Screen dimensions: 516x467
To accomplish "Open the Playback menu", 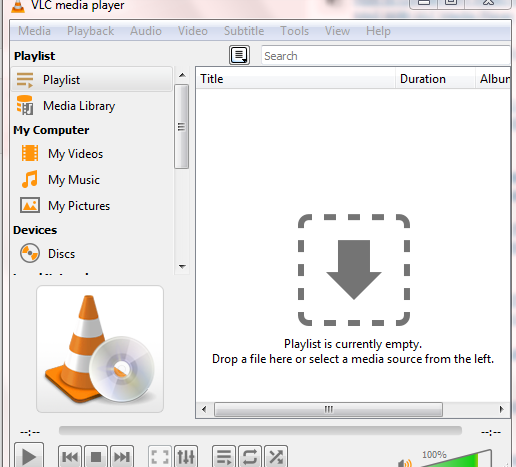I will tap(90, 31).
